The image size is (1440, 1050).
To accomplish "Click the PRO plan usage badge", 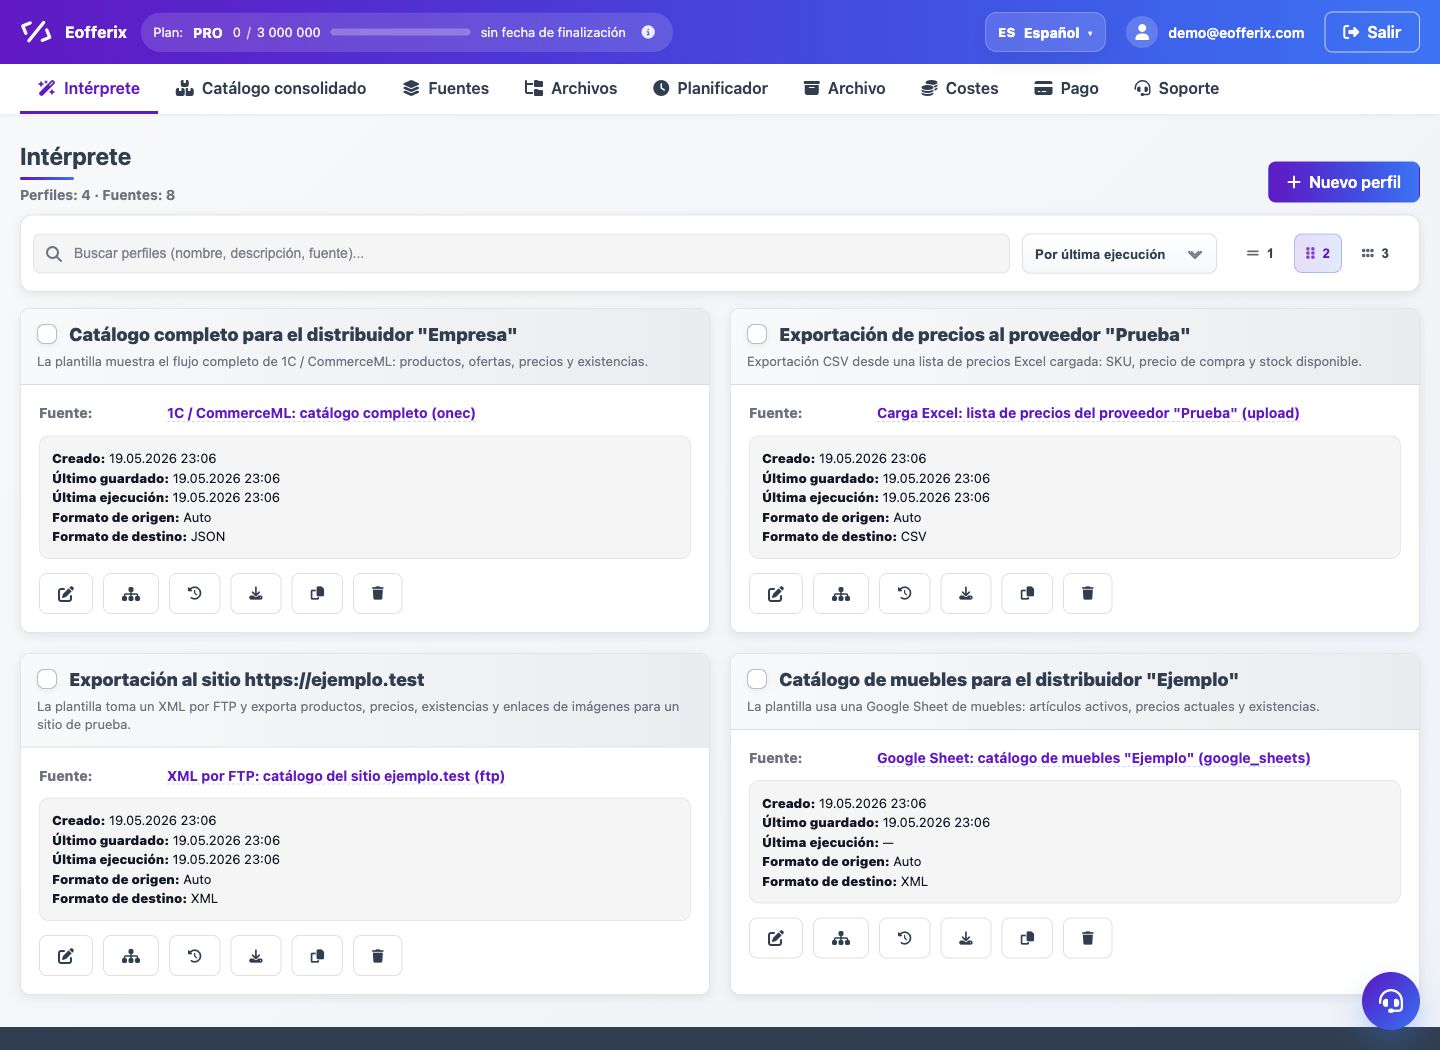I will pos(208,33).
